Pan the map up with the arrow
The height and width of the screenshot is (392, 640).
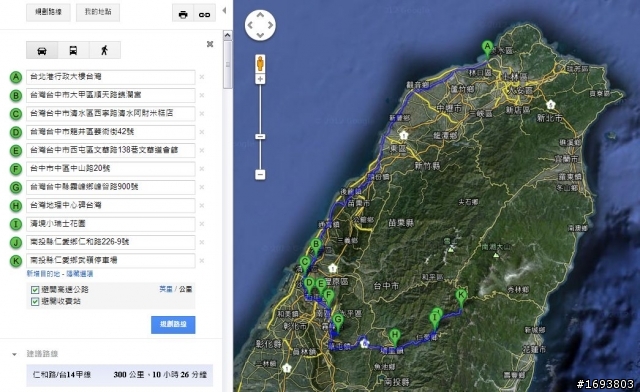point(260,15)
